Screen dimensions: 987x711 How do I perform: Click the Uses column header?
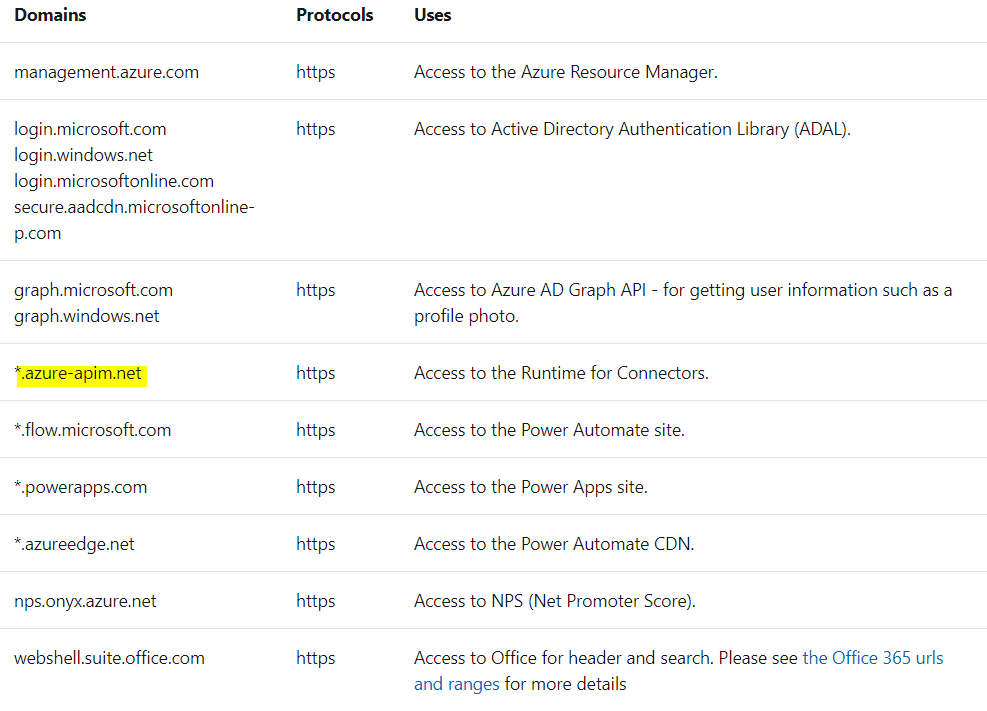click(x=432, y=15)
